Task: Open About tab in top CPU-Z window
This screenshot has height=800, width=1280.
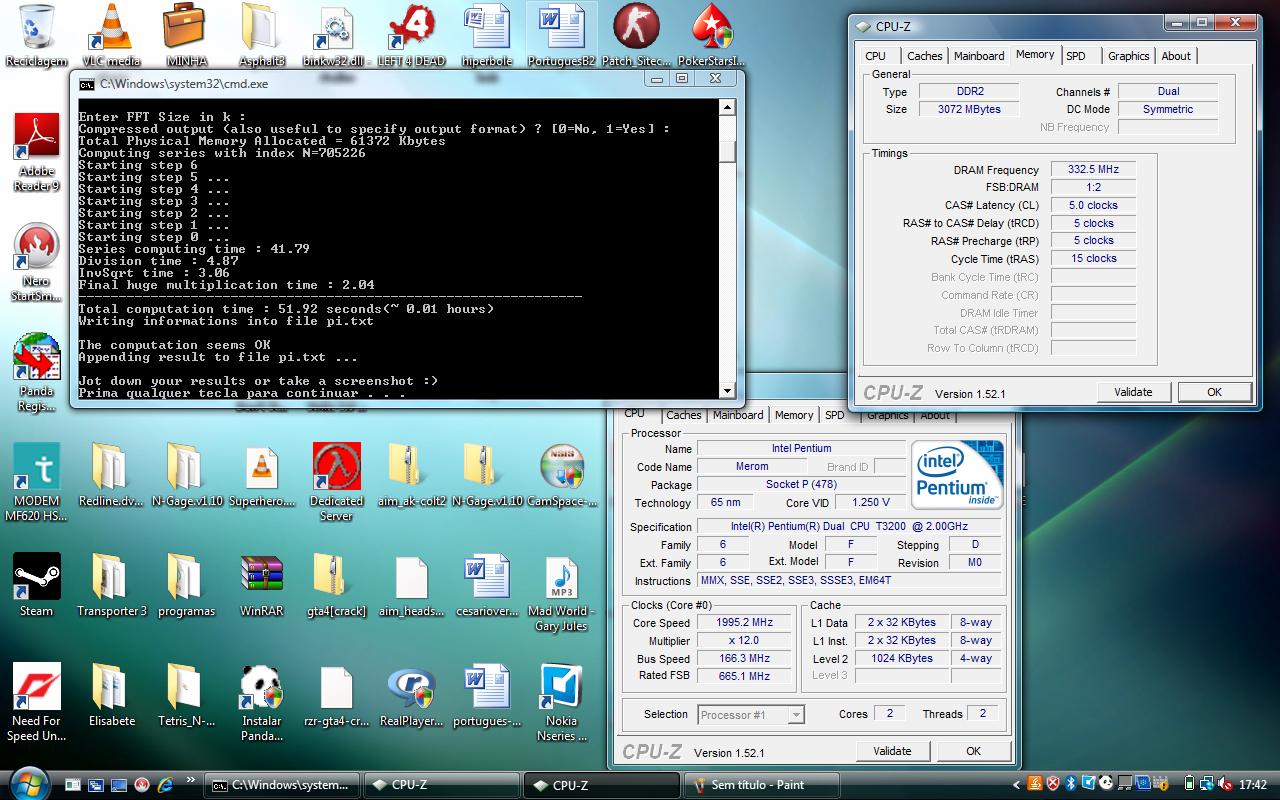Action: (x=1176, y=56)
